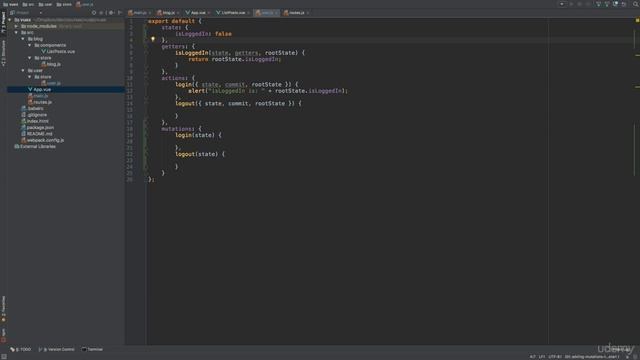The height and width of the screenshot is (360, 640).
Task: Expand the node_modules folder
Action: pos(16,26)
